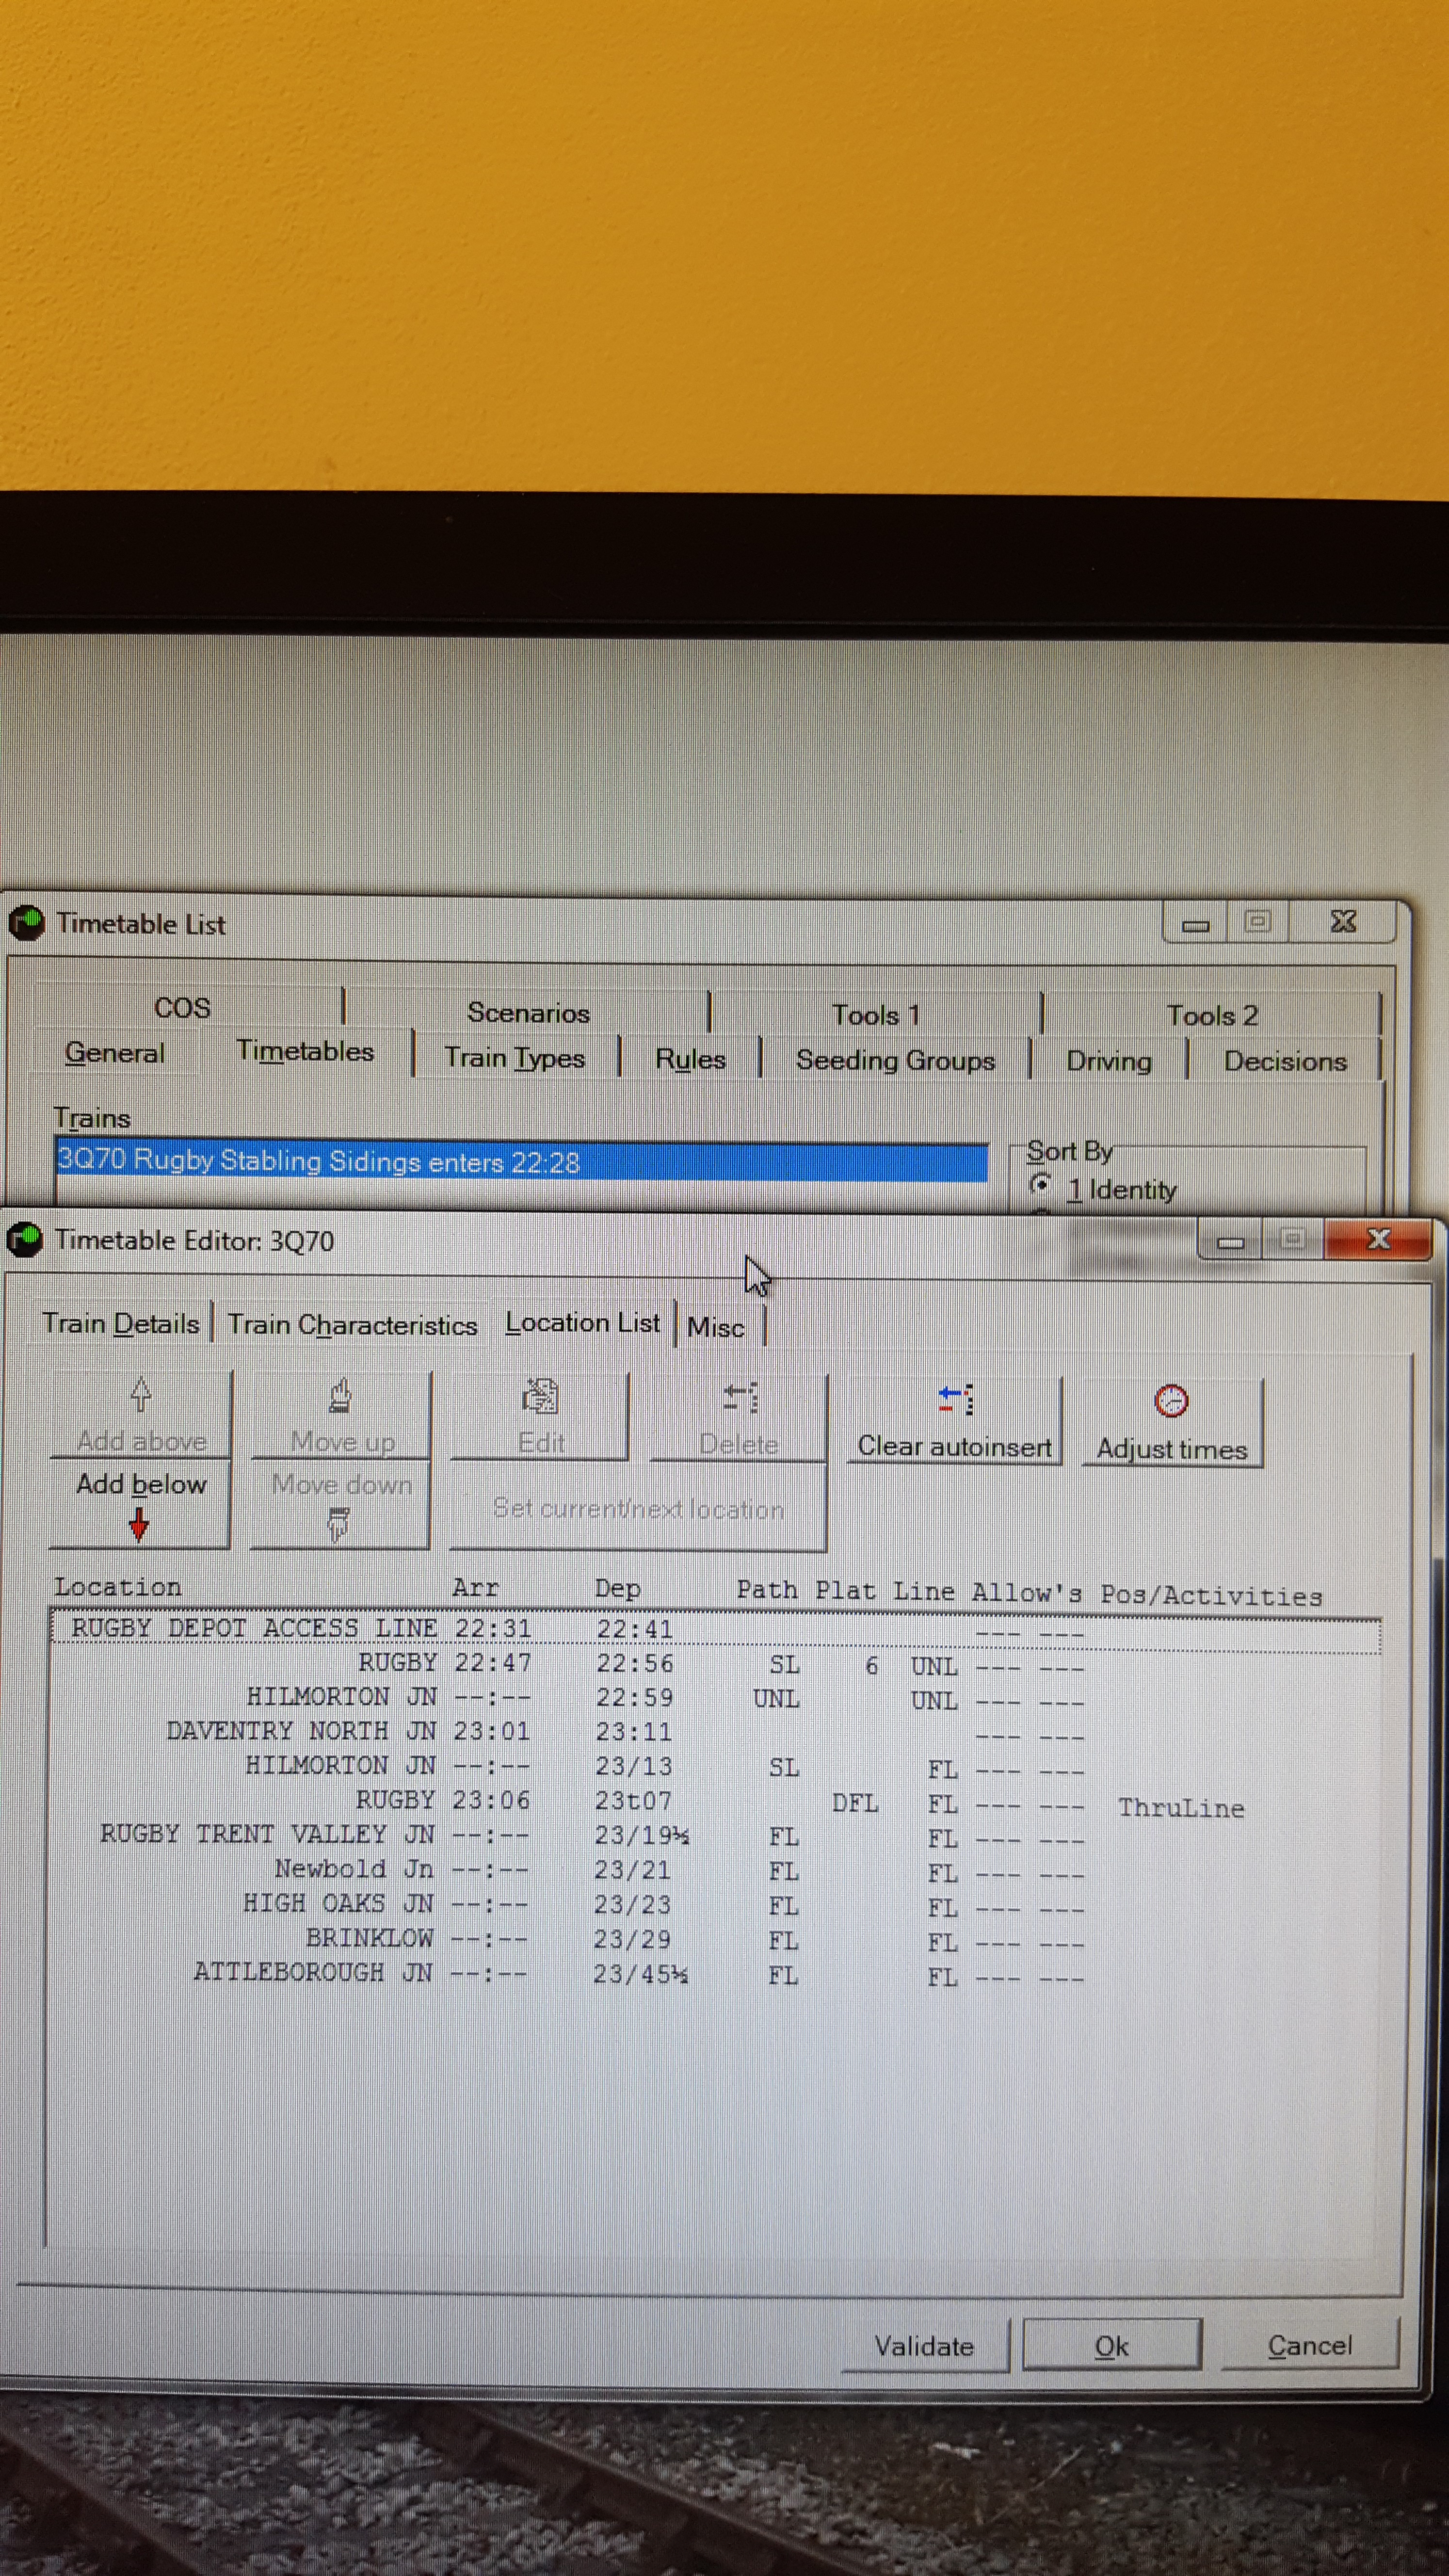Screen dimensions: 1449x2576
Task: Click the Adjust times clock icon
Action: [x=1171, y=1401]
